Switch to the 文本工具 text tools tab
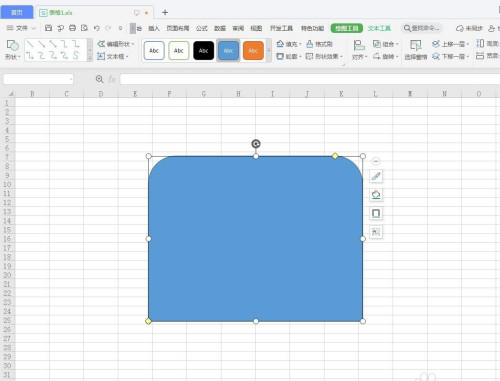Viewport: 500px width, 381px height. point(379,28)
